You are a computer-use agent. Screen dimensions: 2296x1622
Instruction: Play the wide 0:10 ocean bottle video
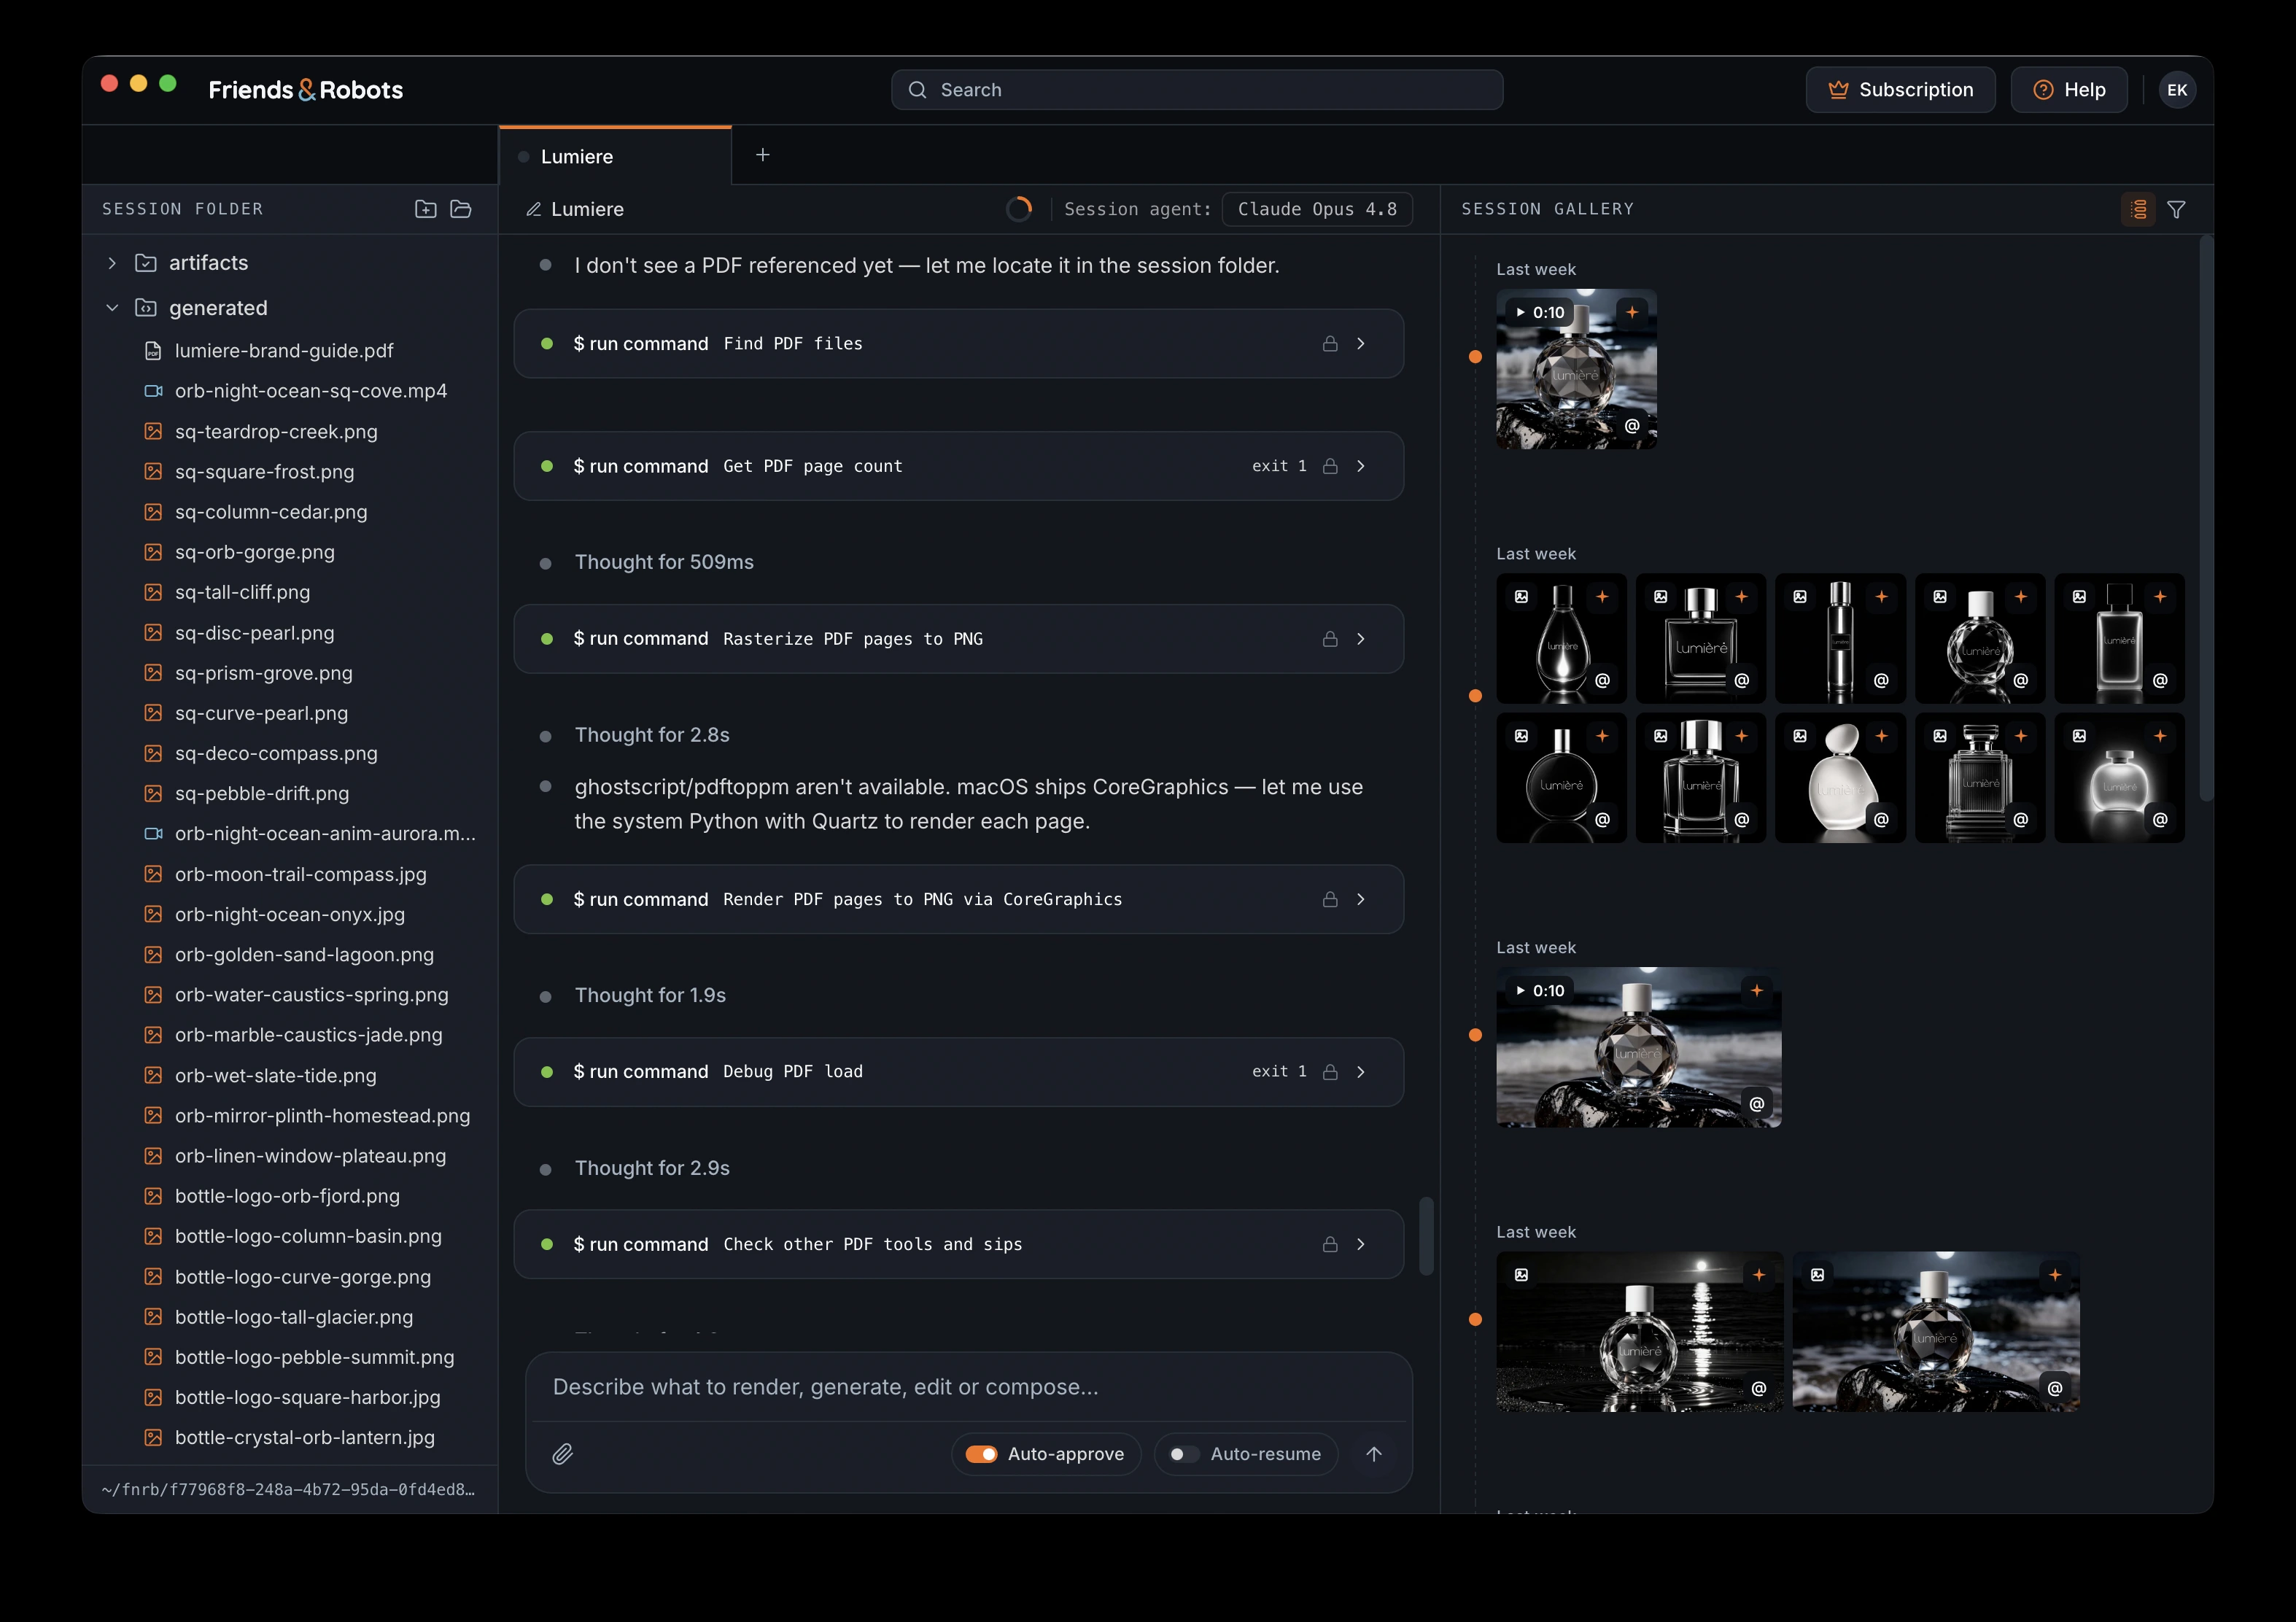coord(1638,1047)
